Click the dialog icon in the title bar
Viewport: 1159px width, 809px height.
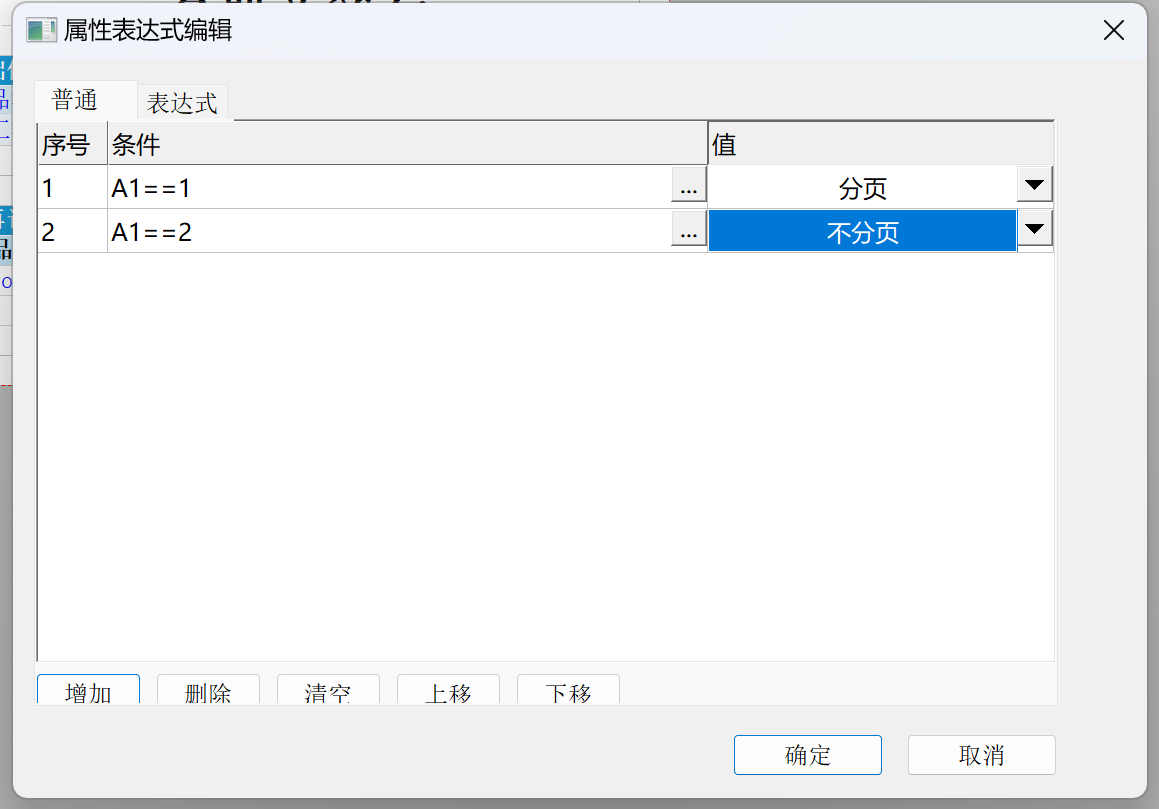pyautogui.click(x=41, y=30)
